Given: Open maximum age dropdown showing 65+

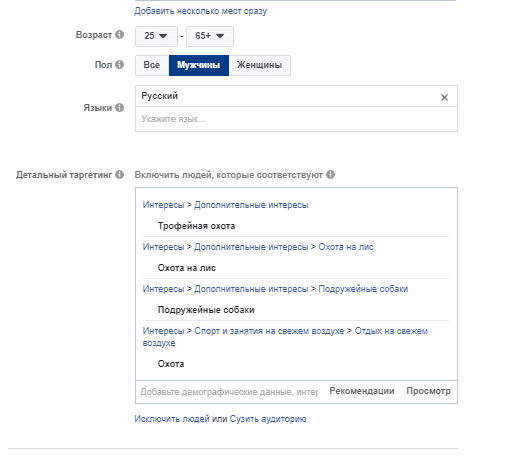Looking at the screenshot, I should click(210, 36).
